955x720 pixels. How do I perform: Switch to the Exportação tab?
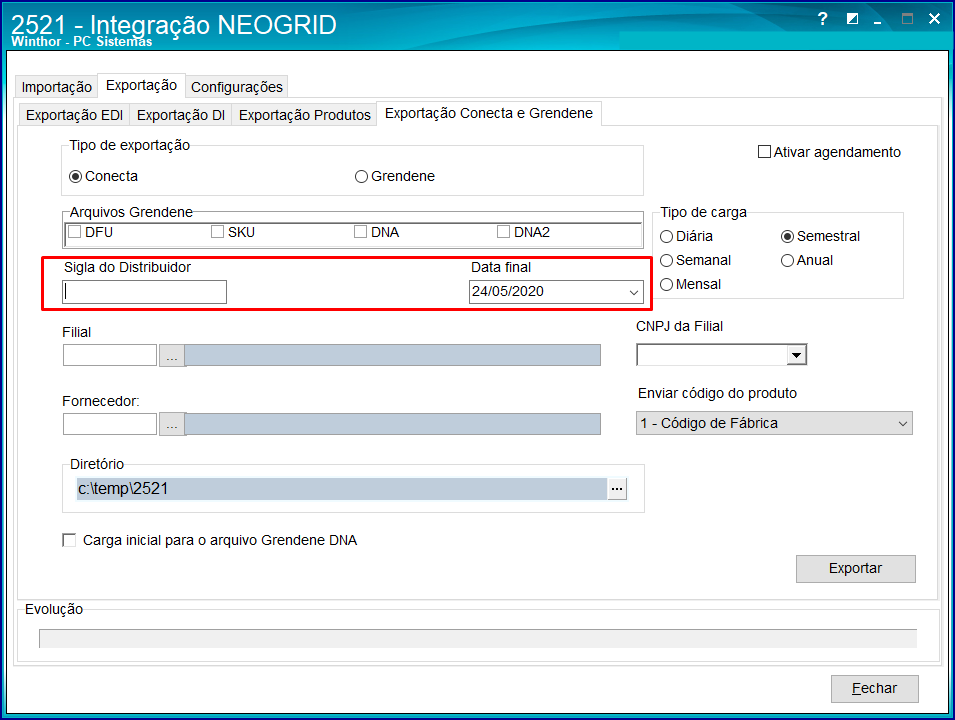click(141, 85)
